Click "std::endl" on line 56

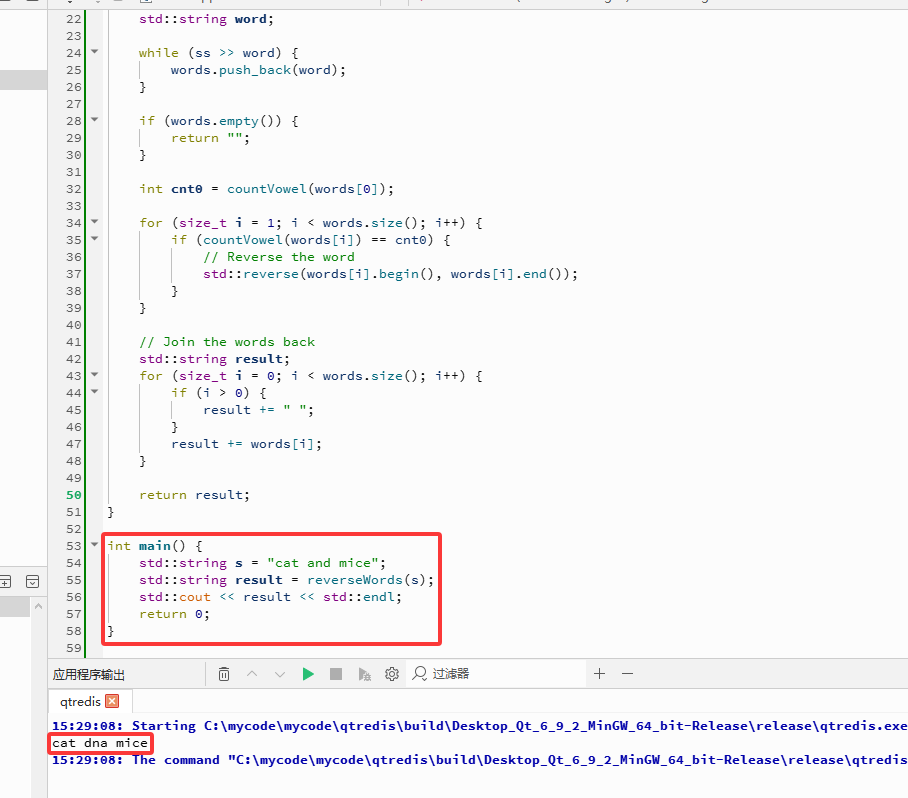(x=358, y=597)
